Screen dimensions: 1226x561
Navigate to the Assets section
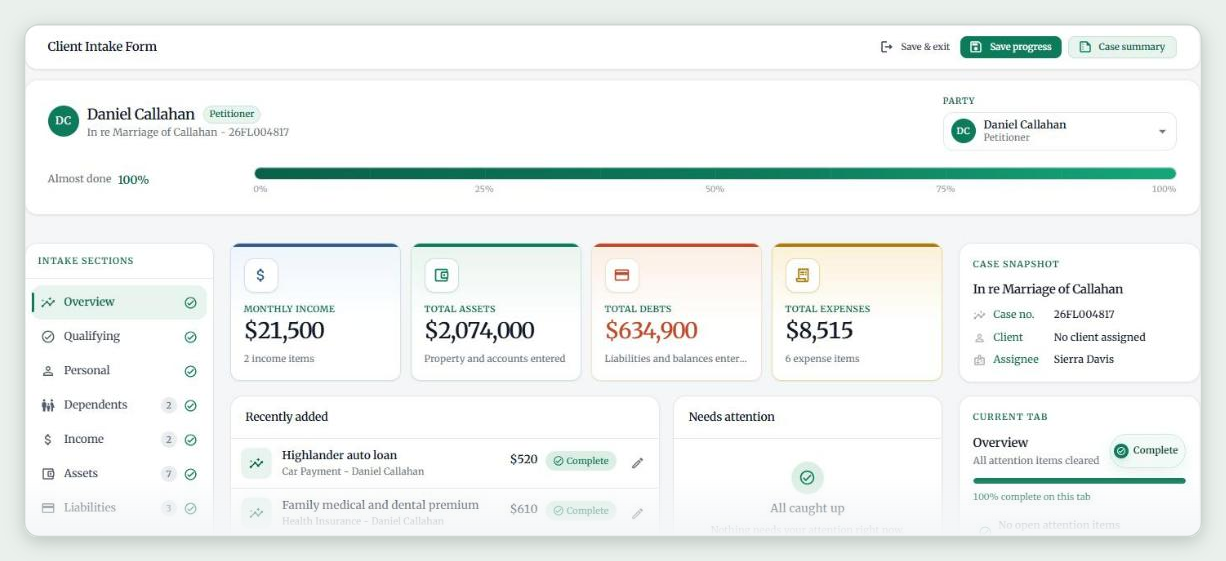click(x=119, y=474)
